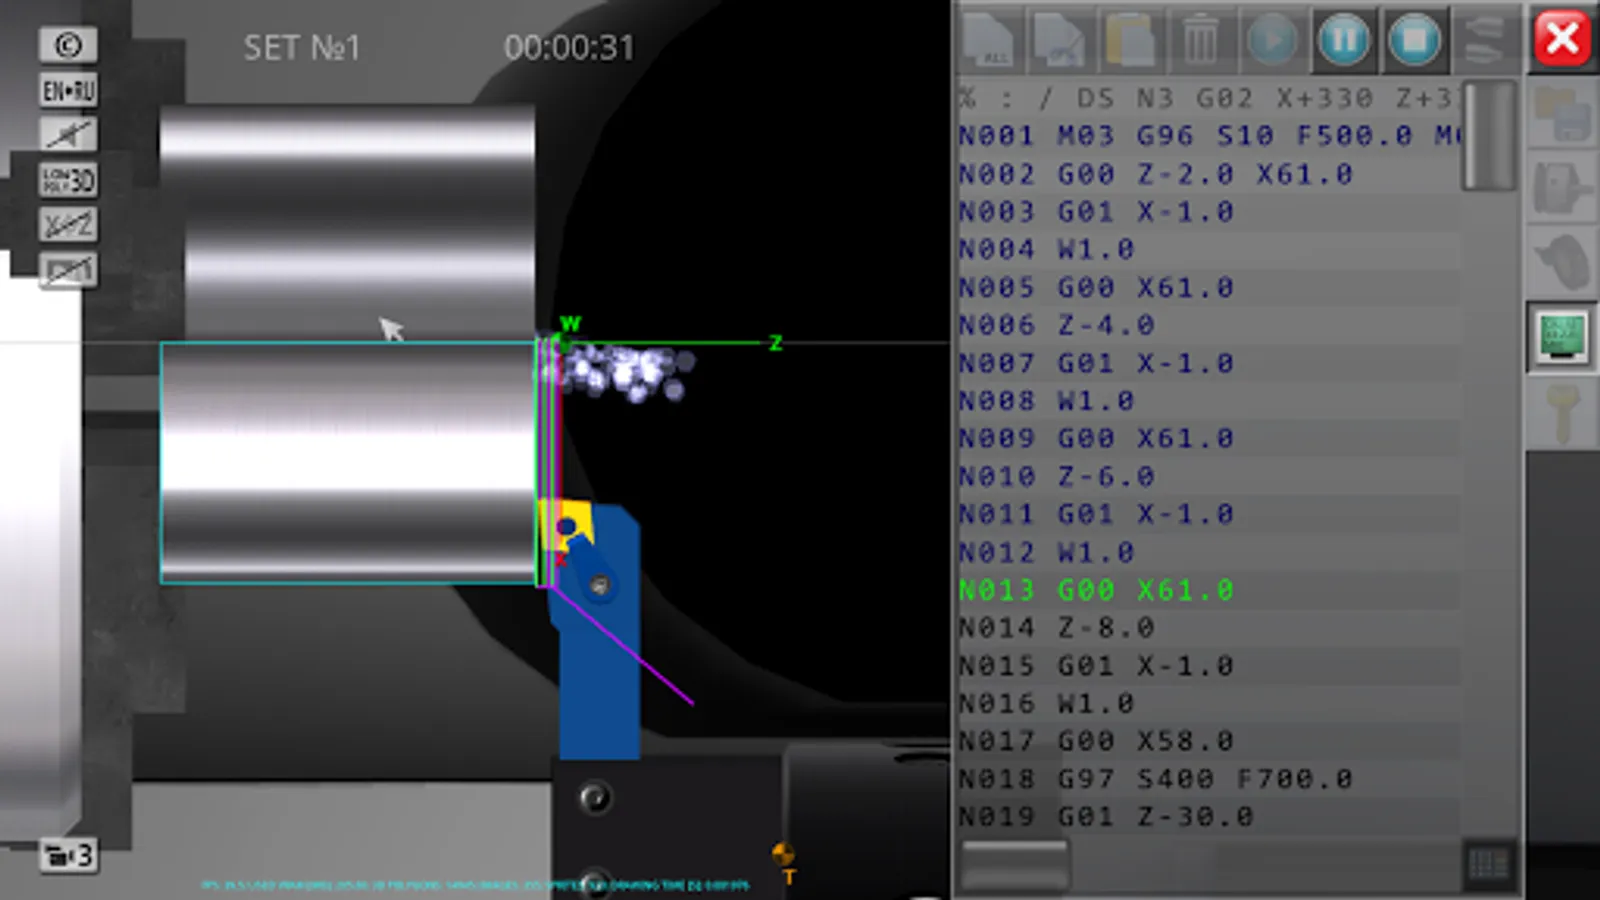Select line N012 W1.0
The width and height of the screenshot is (1600, 900).
coord(1208,552)
